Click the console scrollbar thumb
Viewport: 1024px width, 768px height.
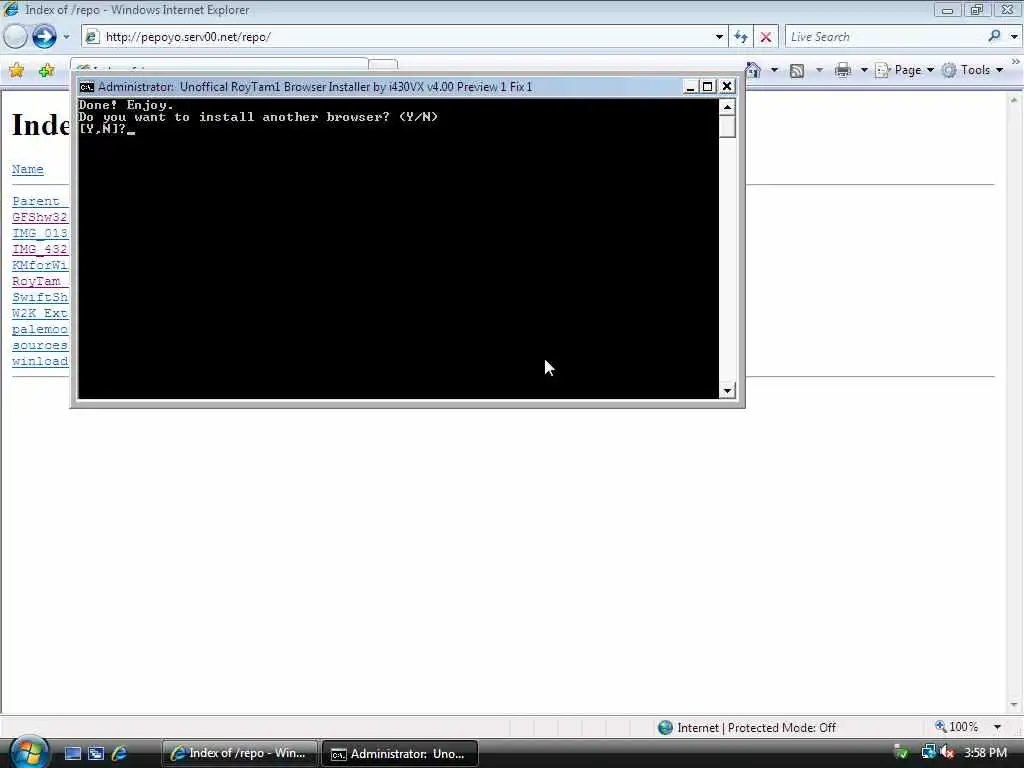(x=727, y=127)
